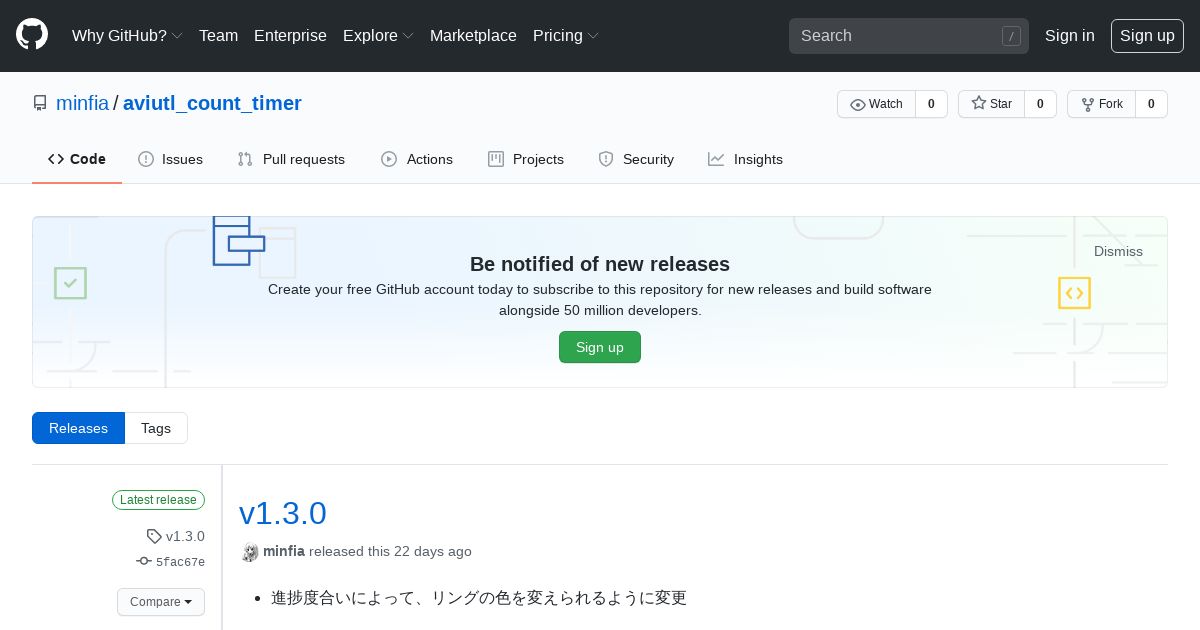
Task: Watch this repository
Action: (x=876, y=104)
